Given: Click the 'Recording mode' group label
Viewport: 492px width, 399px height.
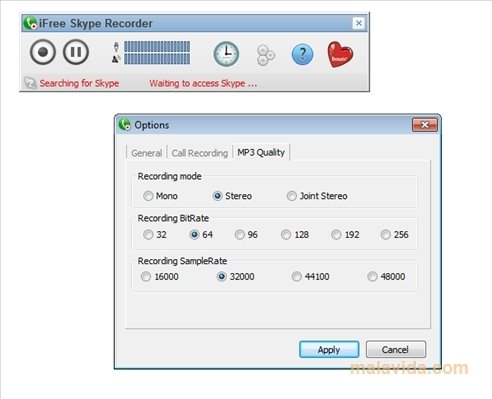Looking at the screenshot, I should click(169, 176).
